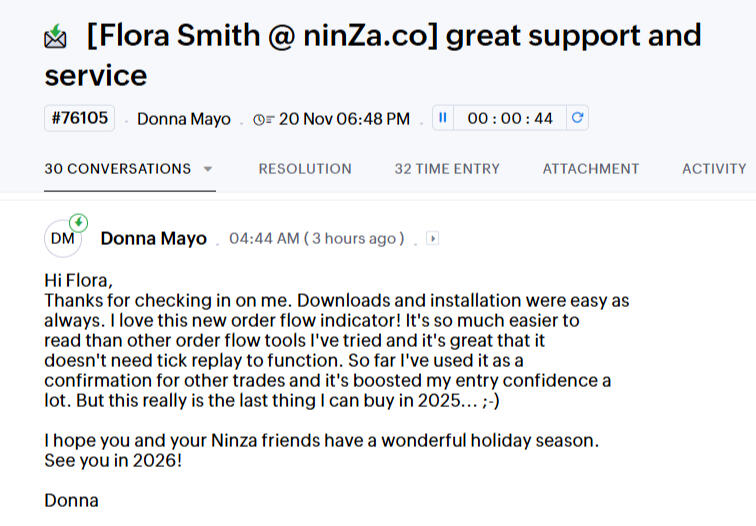Reset the ticket timer with the refresh icon
The width and height of the screenshot is (756, 526).
point(576,118)
